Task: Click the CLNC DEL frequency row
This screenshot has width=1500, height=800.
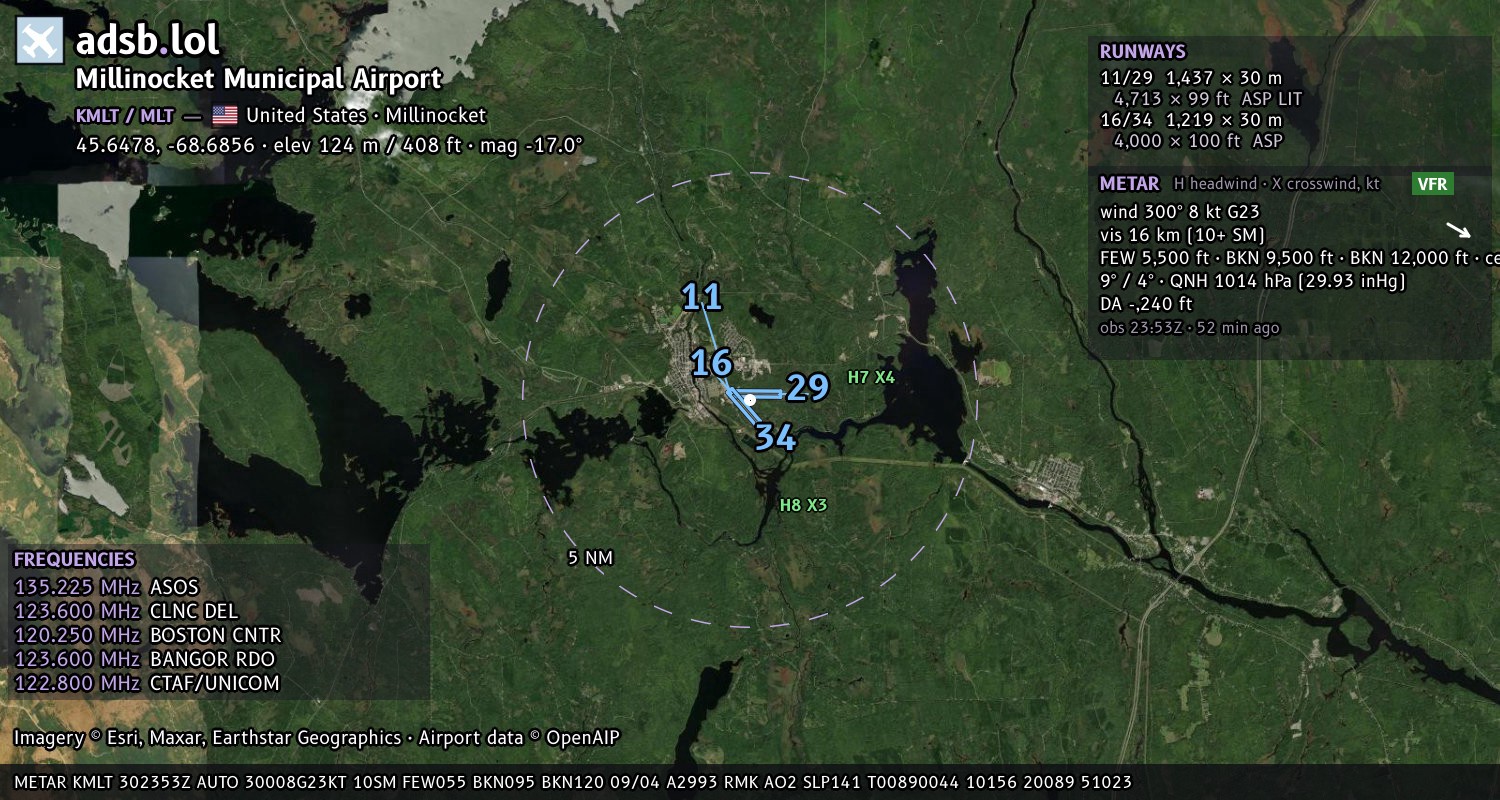Action: (x=127, y=611)
